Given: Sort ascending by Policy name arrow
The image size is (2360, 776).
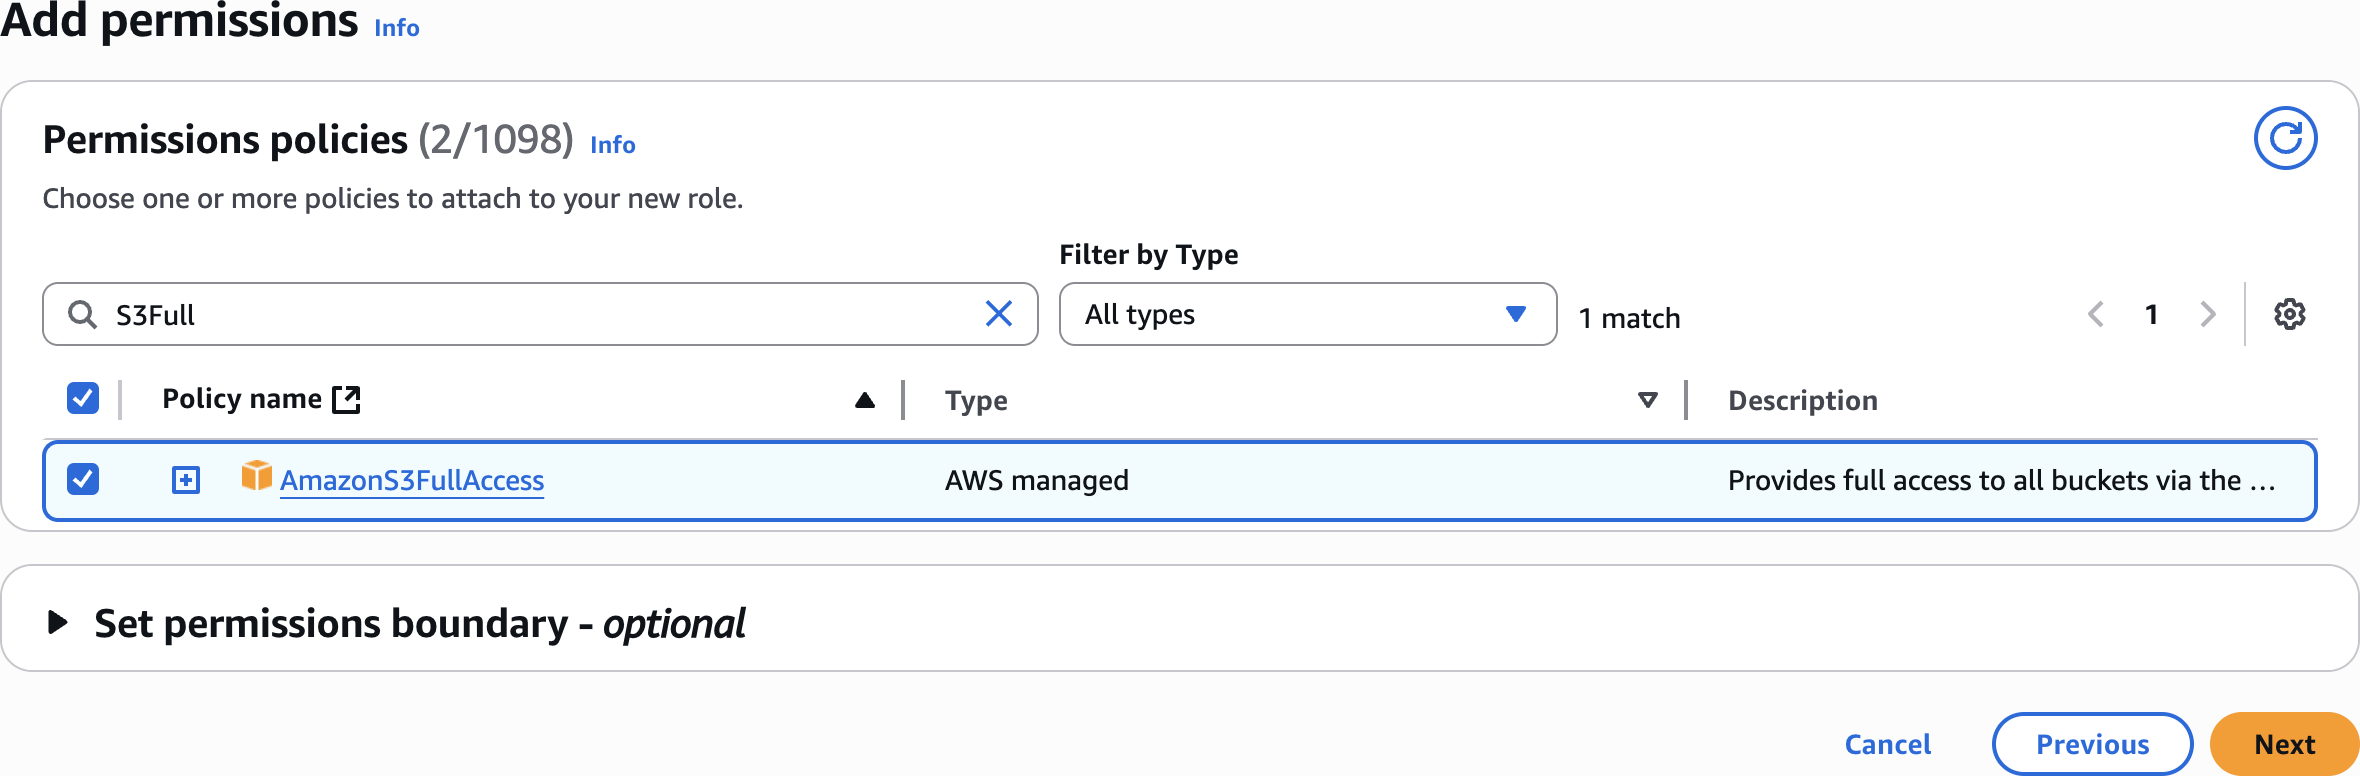Looking at the screenshot, I should (865, 400).
